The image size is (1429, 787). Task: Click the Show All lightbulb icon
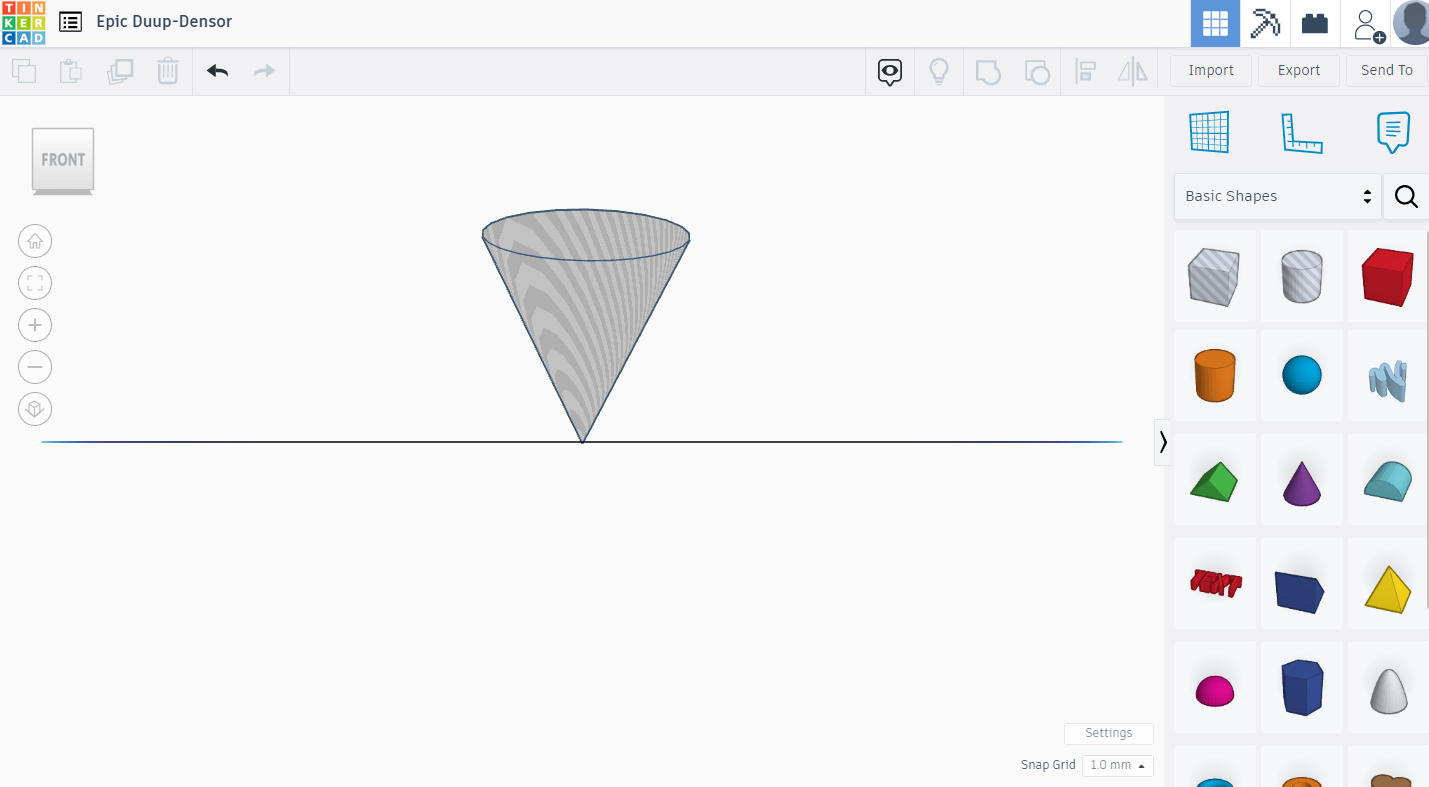point(939,72)
